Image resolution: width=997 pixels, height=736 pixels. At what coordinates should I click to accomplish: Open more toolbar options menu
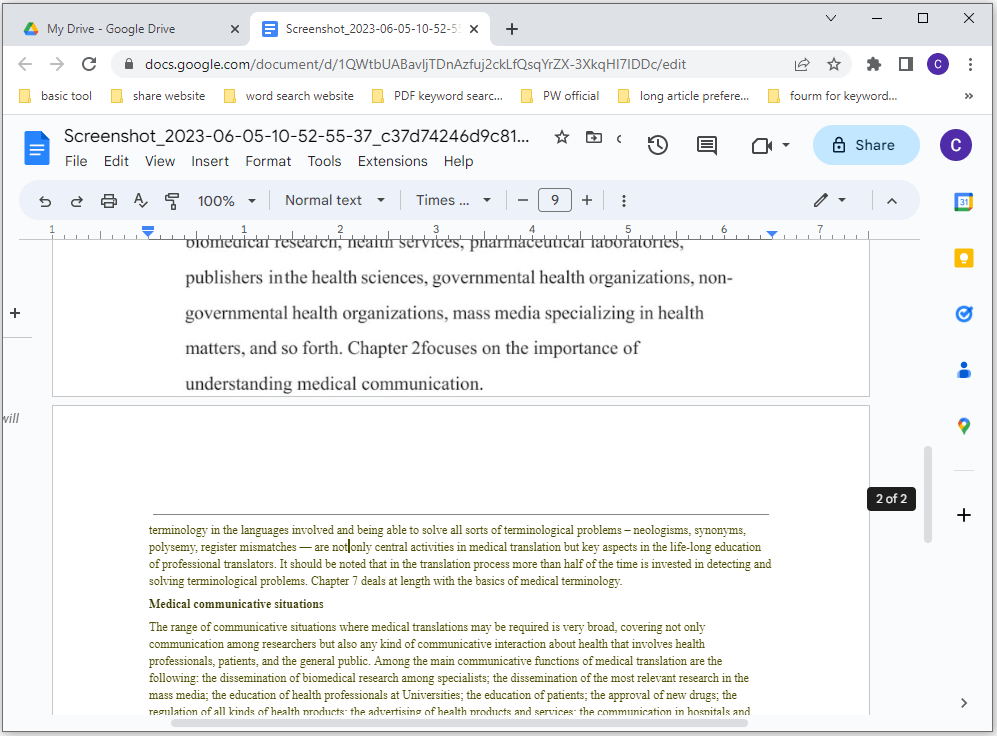pos(624,201)
